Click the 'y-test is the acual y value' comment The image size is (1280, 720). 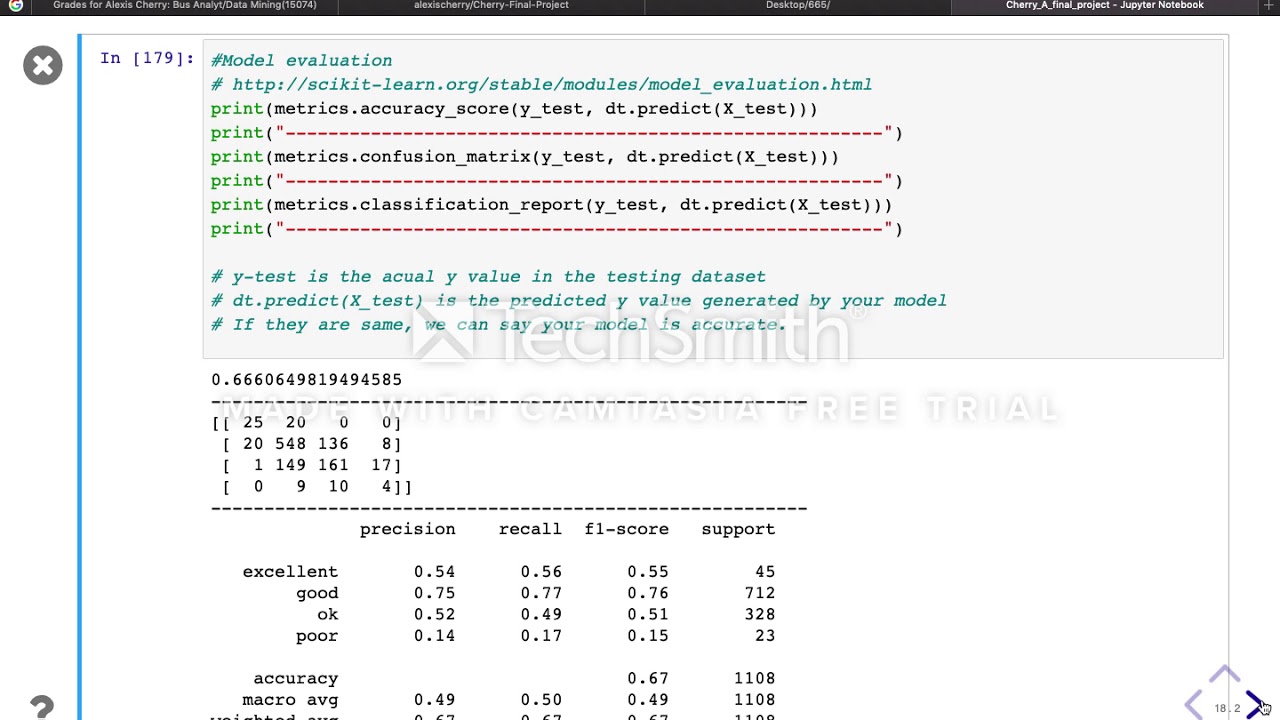488,277
